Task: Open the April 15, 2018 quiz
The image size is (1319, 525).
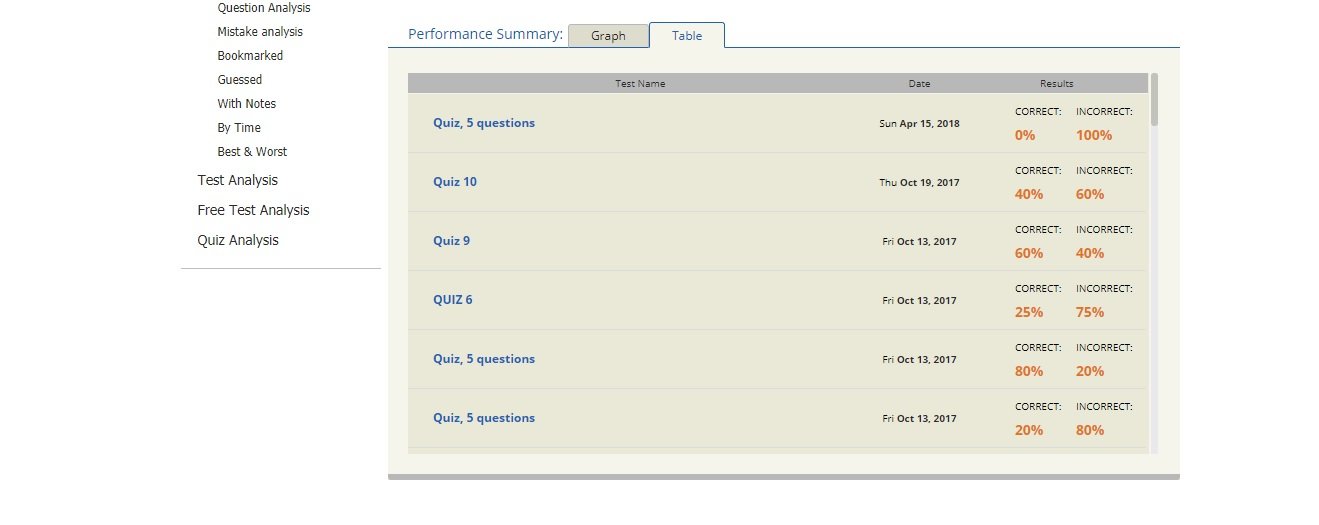Action: point(484,123)
